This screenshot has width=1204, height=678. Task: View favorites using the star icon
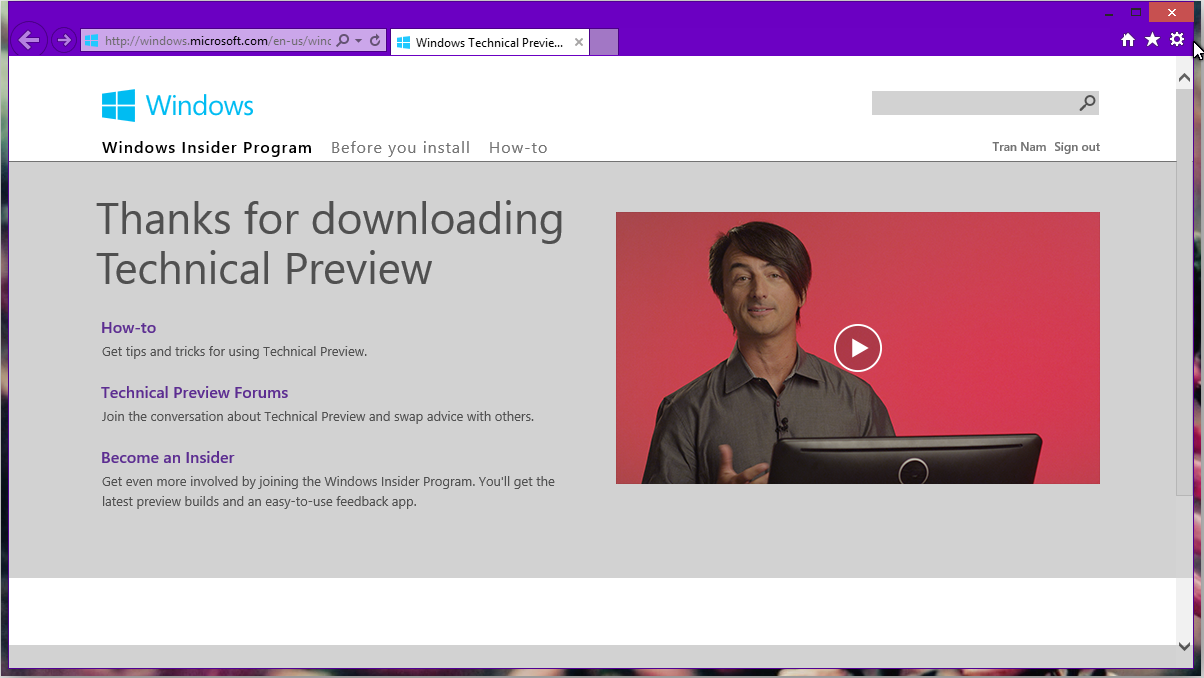point(1152,41)
